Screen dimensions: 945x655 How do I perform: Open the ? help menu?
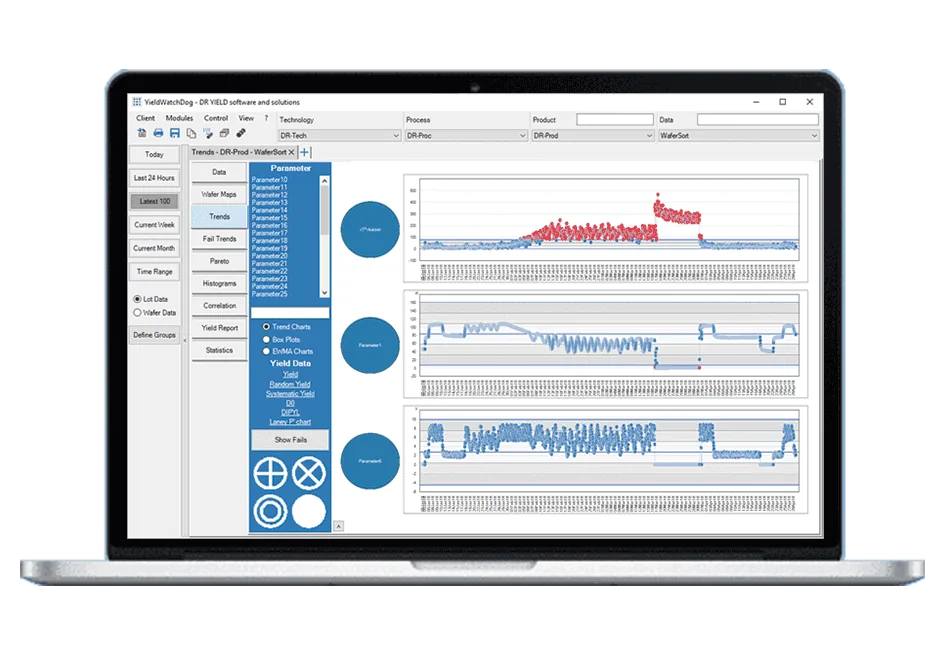point(266,118)
